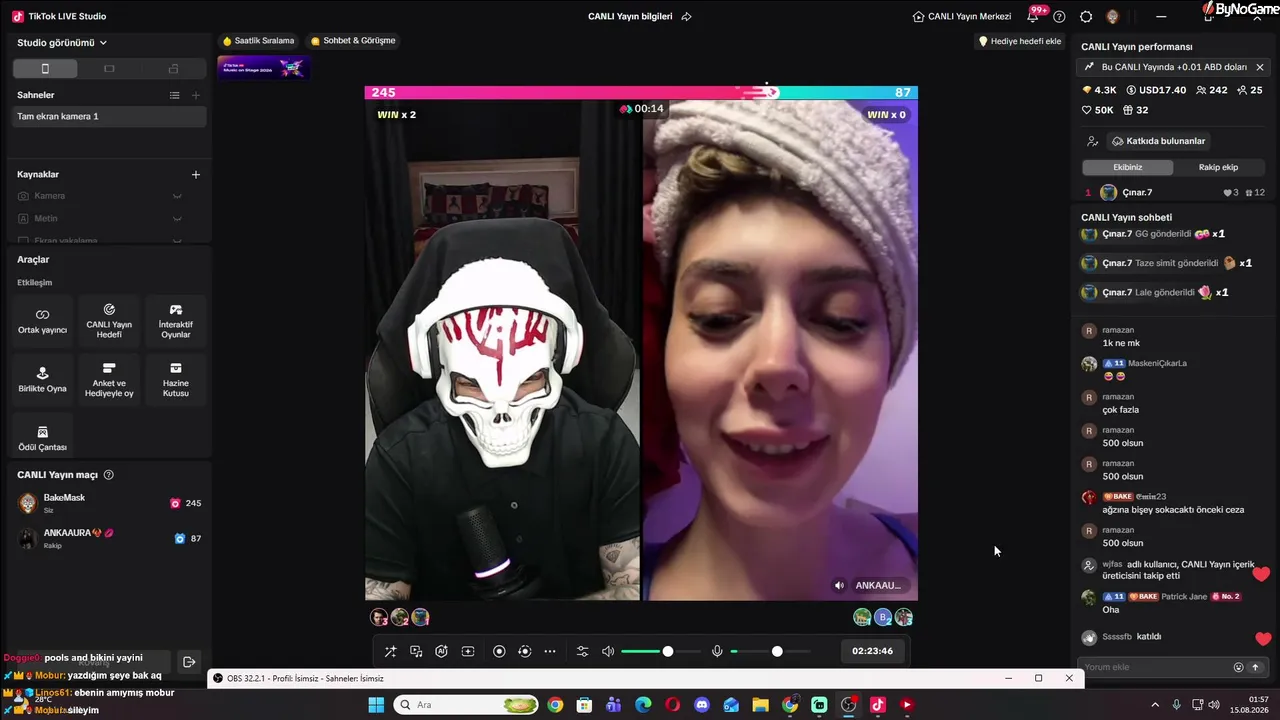1280x720 pixels.
Task: Open File Explorer from the taskbar
Action: click(761, 705)
